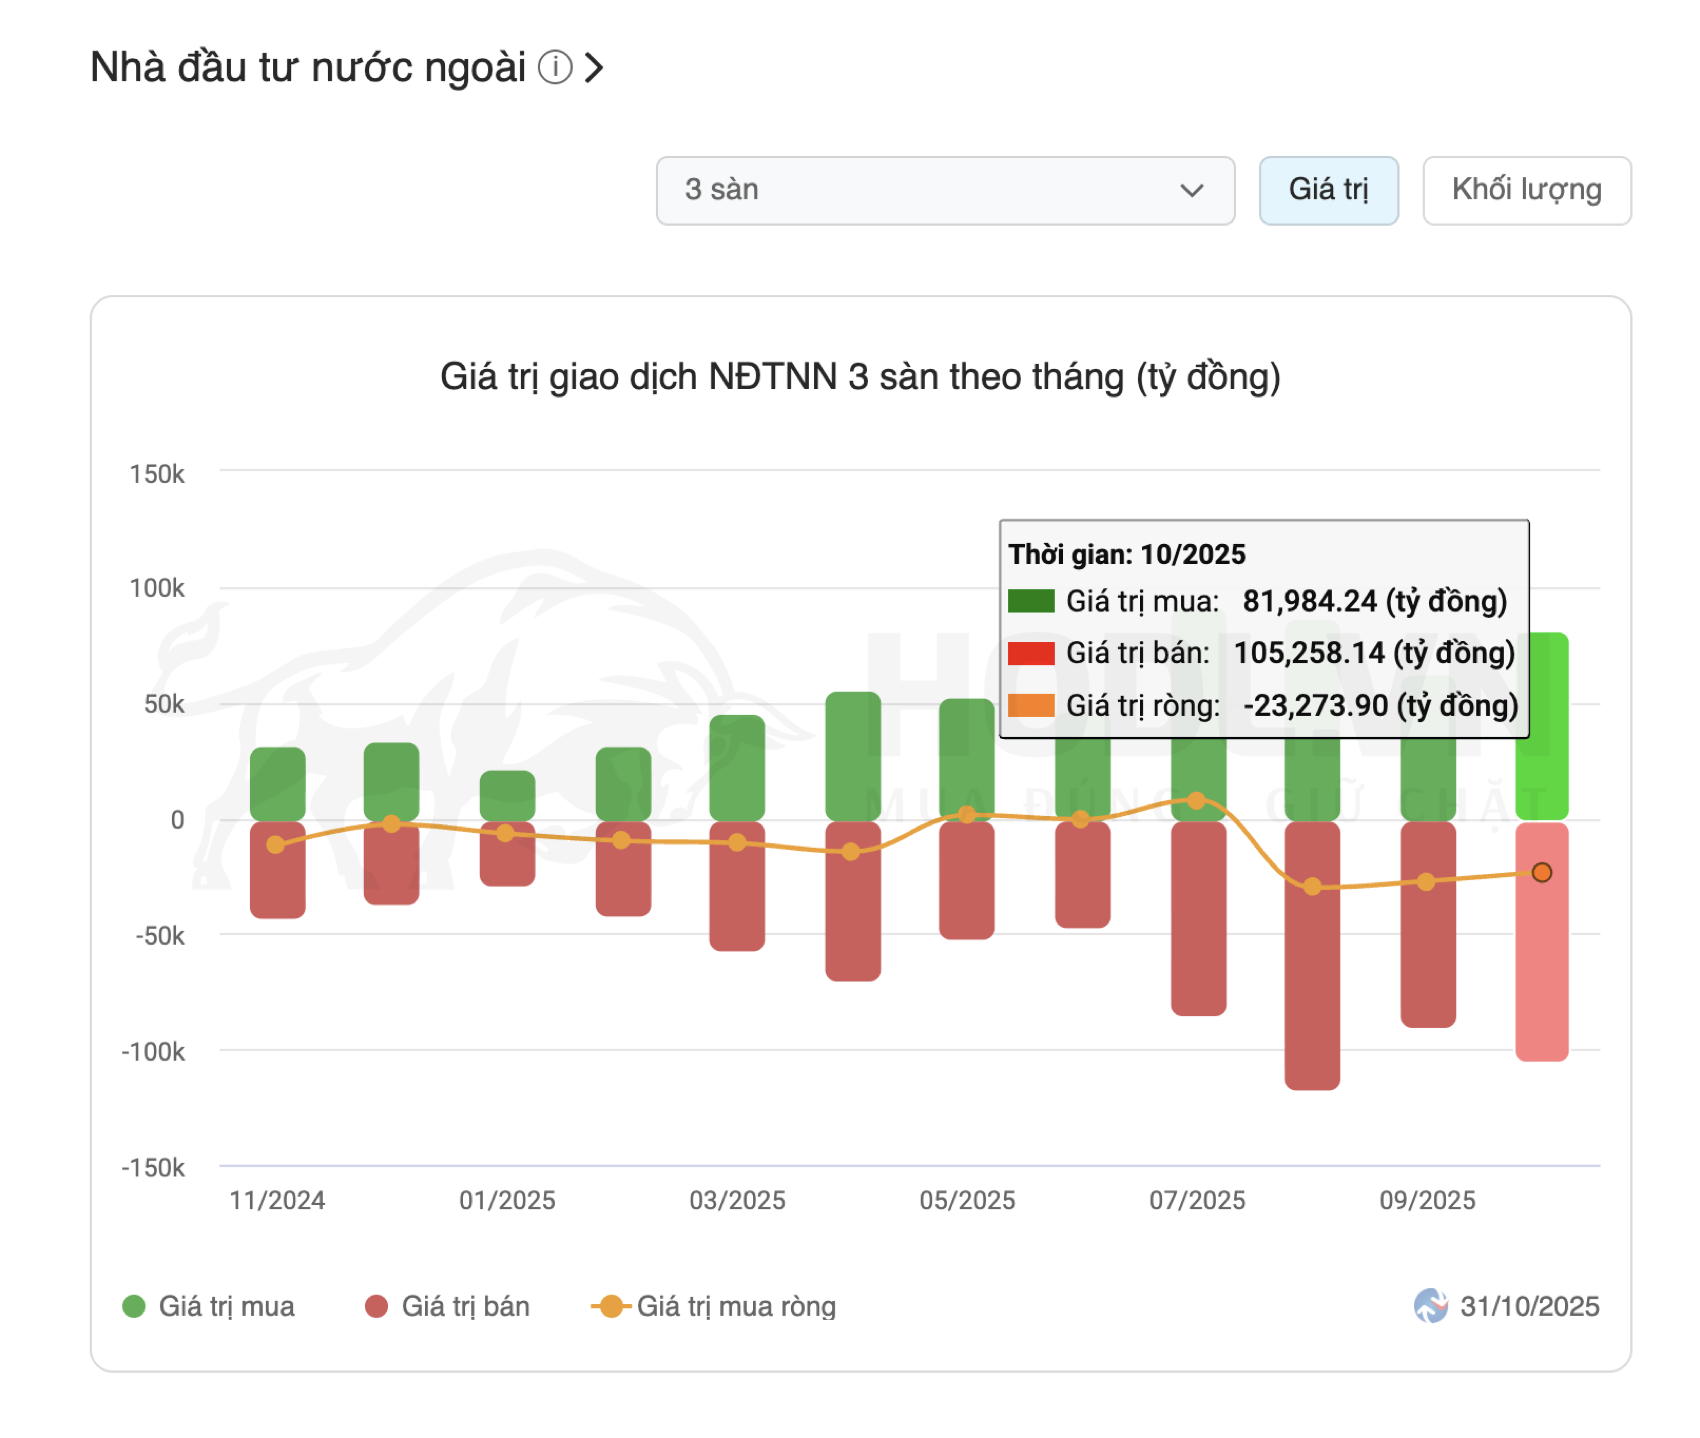Expand details using the arrow after Nhà đầu tư nước ngoài
Screen dimensions: 1700x1438
coord(596,68)
